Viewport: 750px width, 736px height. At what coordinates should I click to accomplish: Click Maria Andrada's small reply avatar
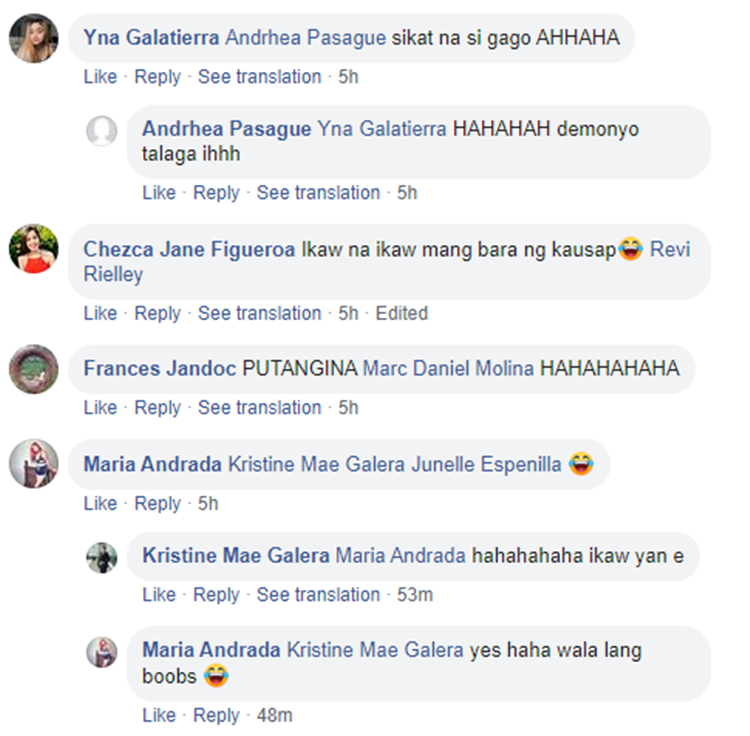[101, 652]
